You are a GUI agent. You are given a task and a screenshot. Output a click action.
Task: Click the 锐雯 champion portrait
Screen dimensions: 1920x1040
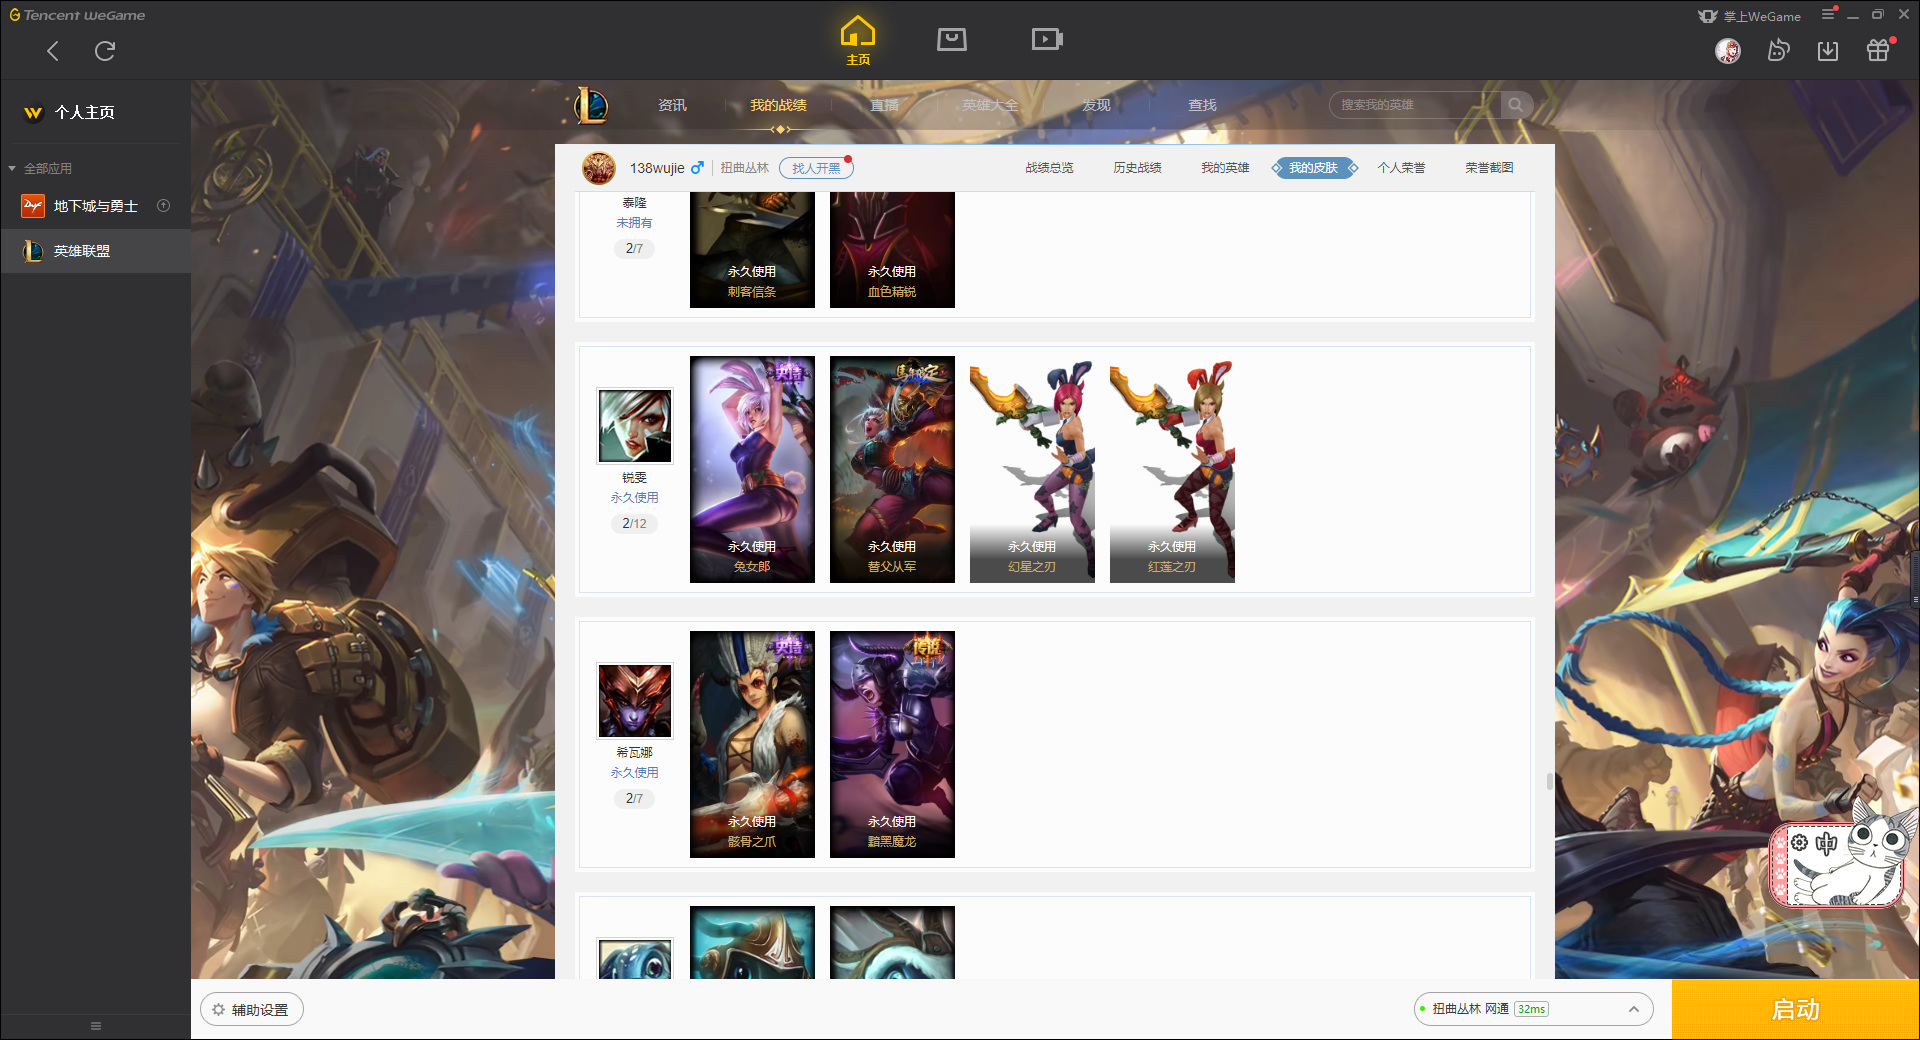[x=635, y=426]
